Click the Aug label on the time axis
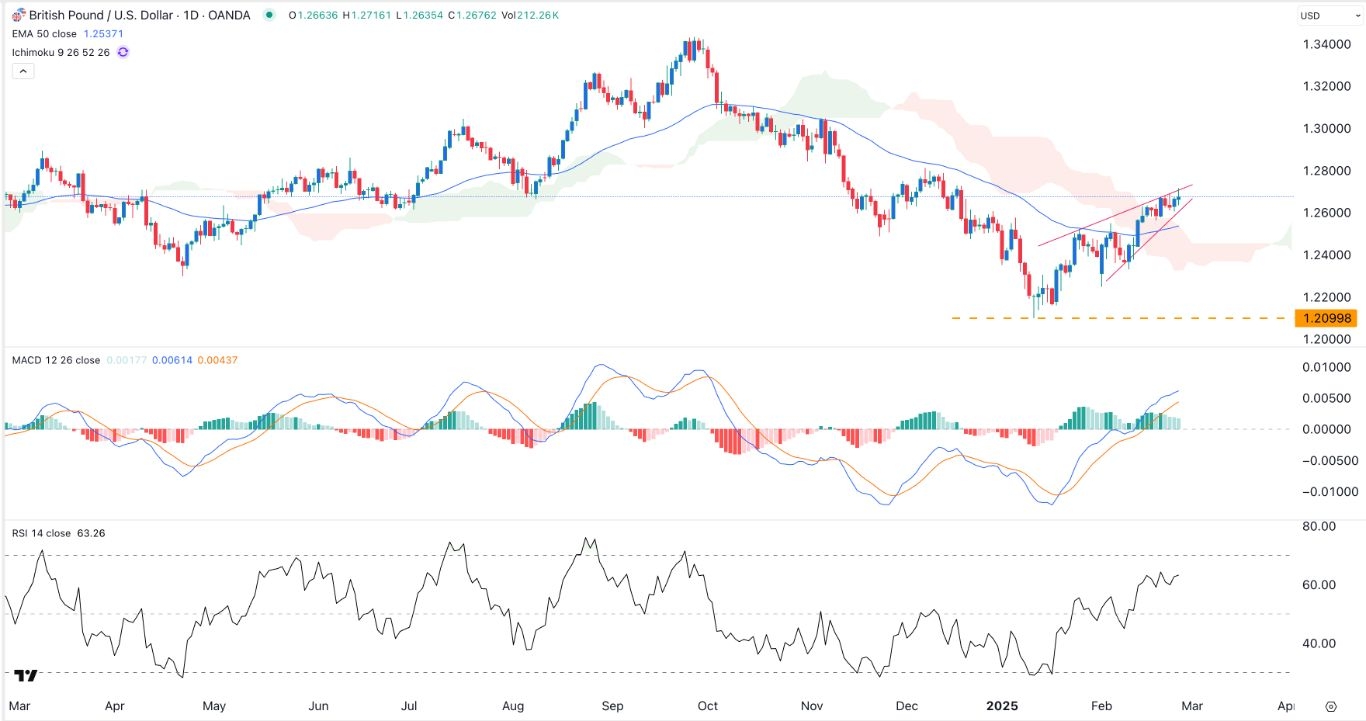 point(513,706)
